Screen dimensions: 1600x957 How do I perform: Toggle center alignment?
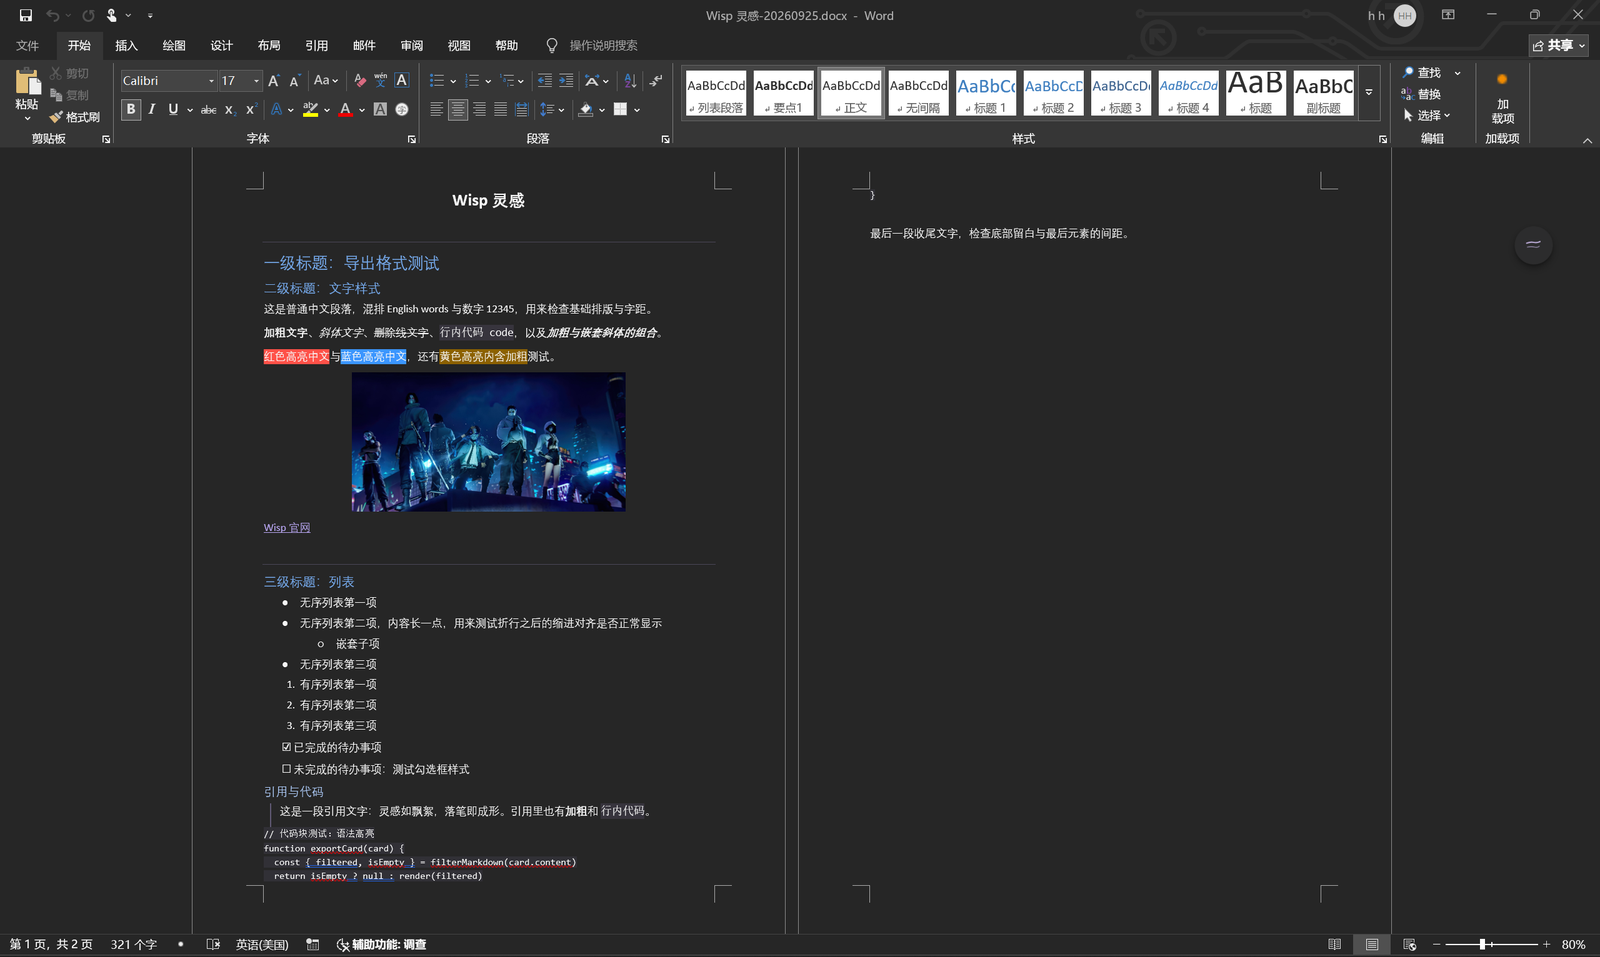point(458,110)
